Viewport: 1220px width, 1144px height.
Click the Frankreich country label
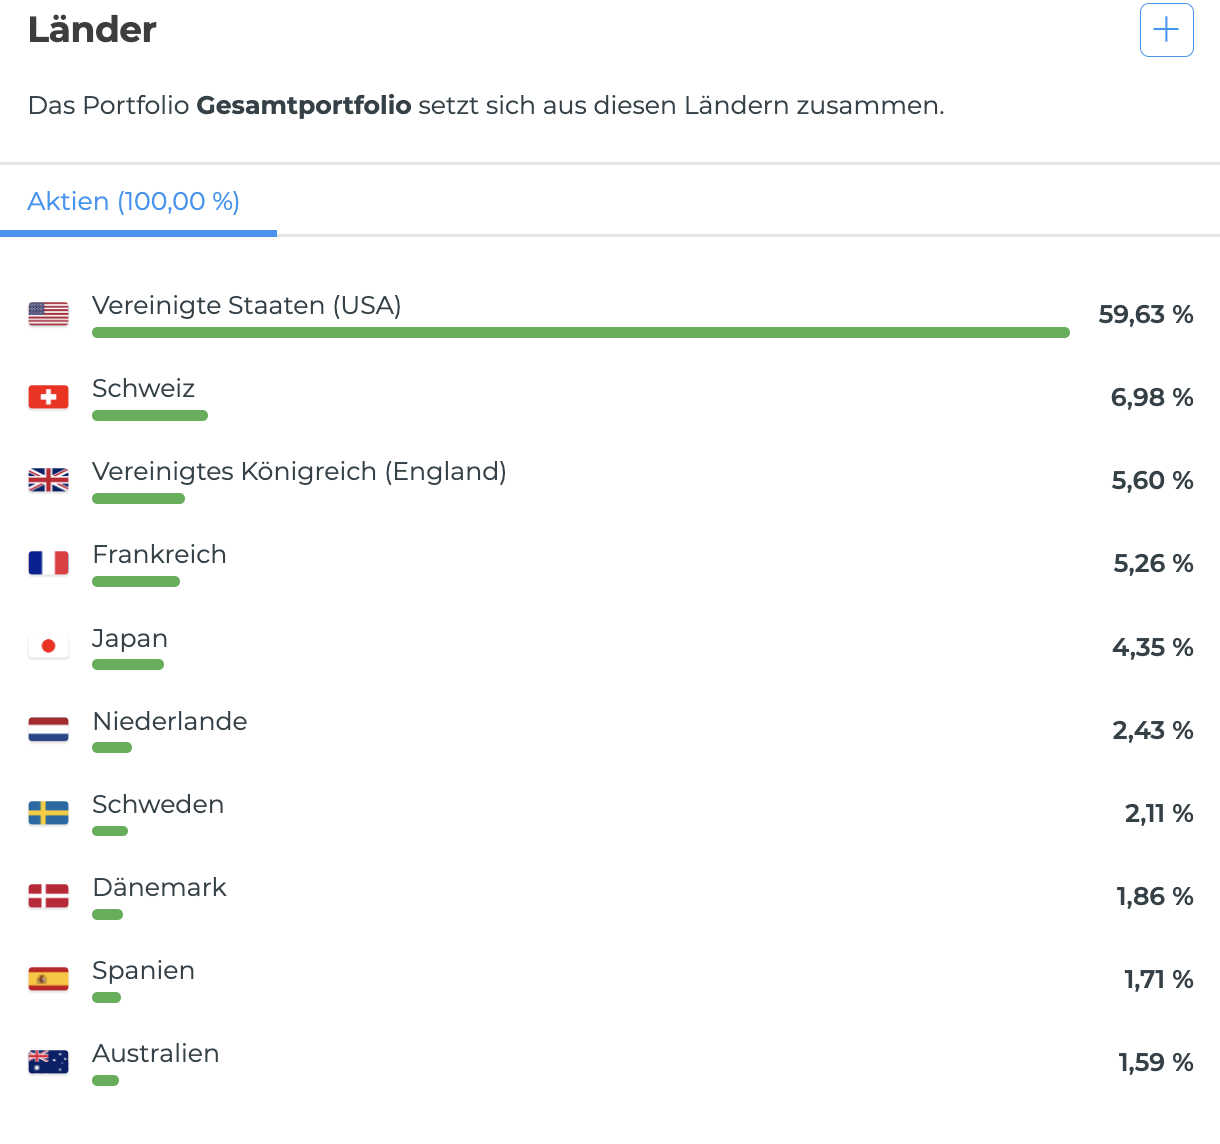click(159, 554)
